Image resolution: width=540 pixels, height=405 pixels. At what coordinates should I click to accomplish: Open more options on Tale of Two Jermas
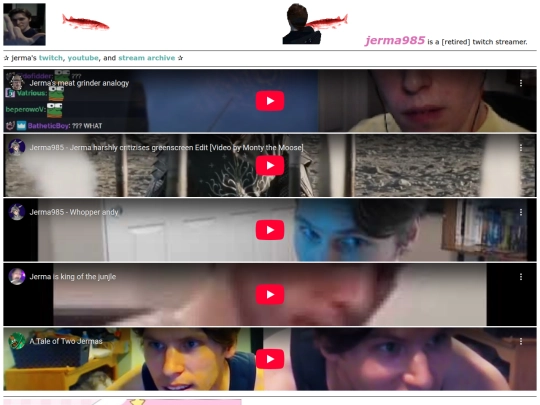tap(521, 341)
